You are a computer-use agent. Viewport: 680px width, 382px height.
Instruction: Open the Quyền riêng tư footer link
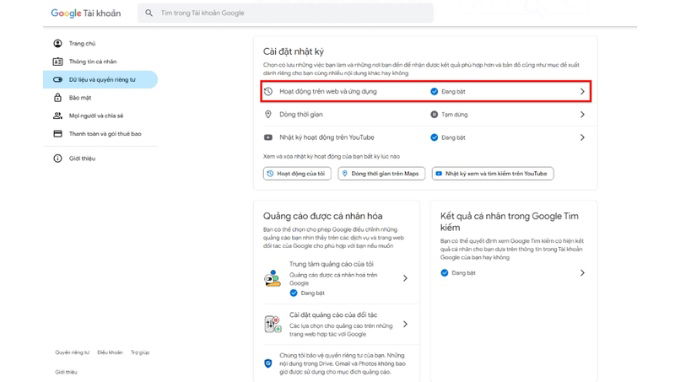(x=72, y=353)
